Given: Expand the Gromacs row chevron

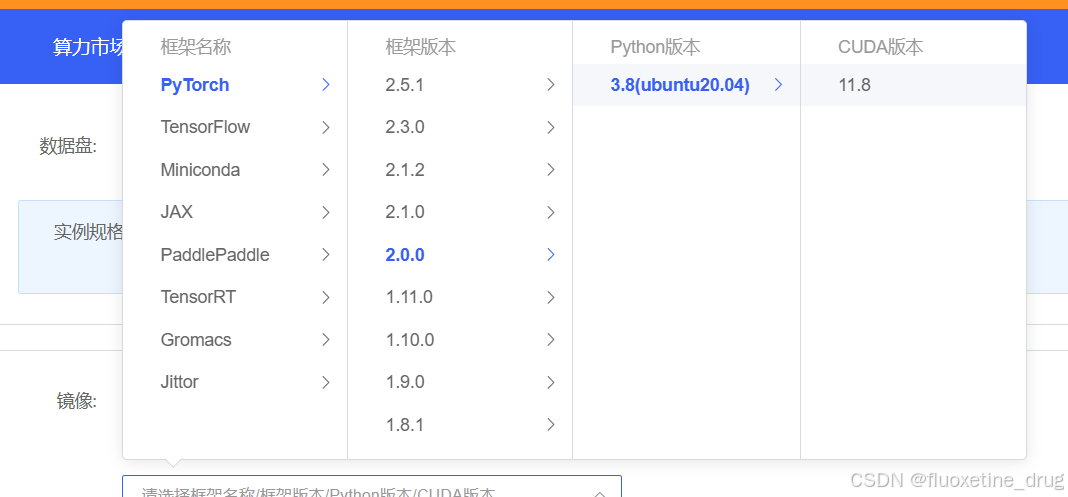Looking at the screenshot, I should (326, 339).
